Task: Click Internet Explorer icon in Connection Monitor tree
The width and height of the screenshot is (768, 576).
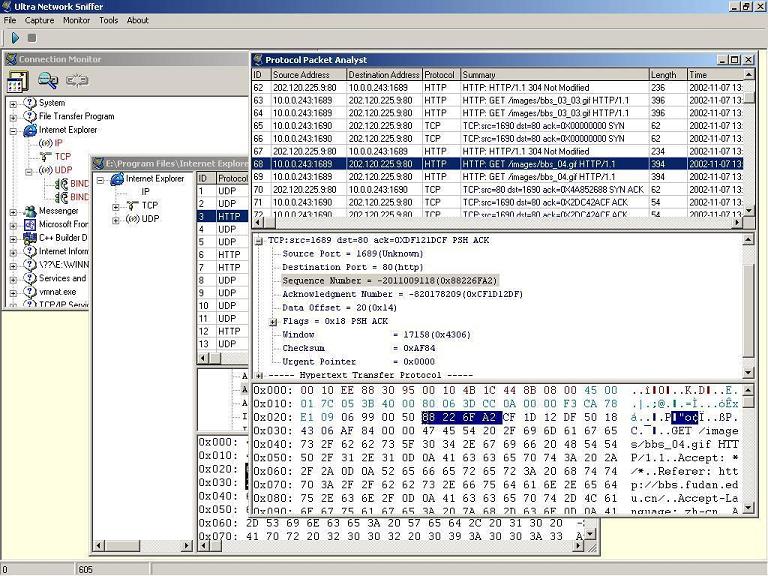Action: [x=30, y=130]
